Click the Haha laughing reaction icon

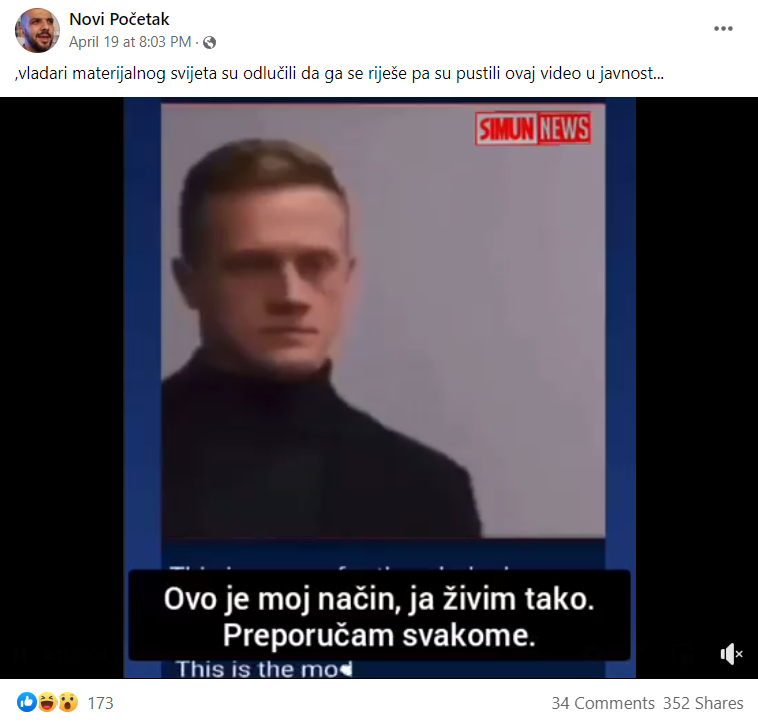point(47,702)
